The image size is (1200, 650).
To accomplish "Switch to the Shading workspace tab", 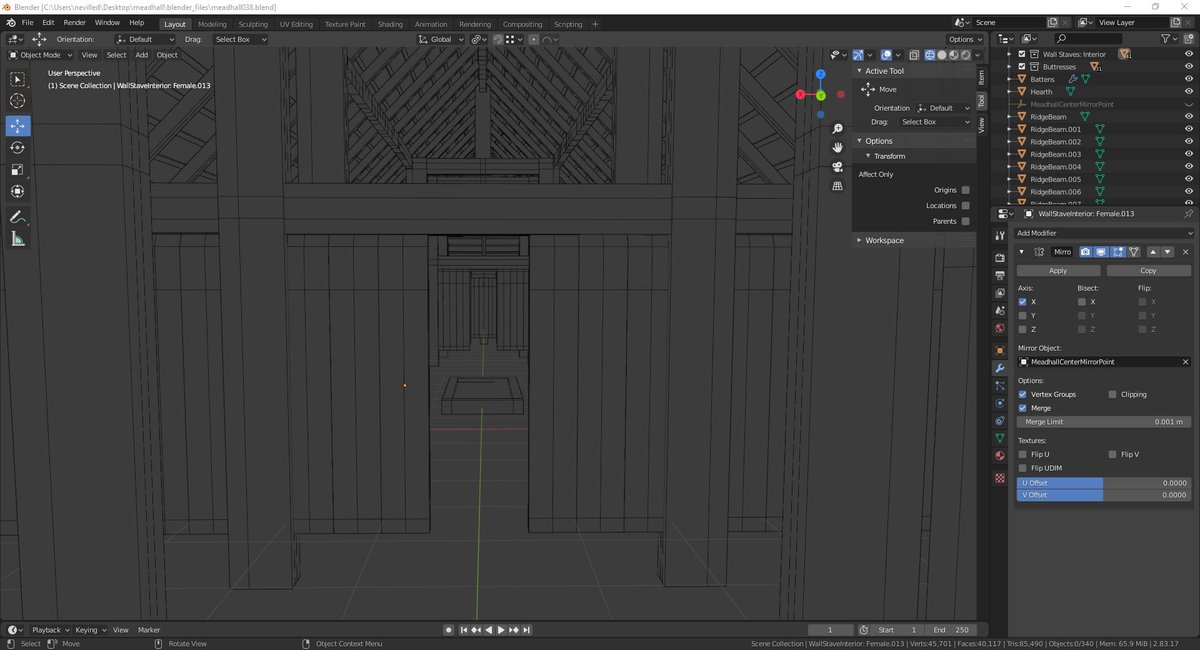I will tap(390, 24).
